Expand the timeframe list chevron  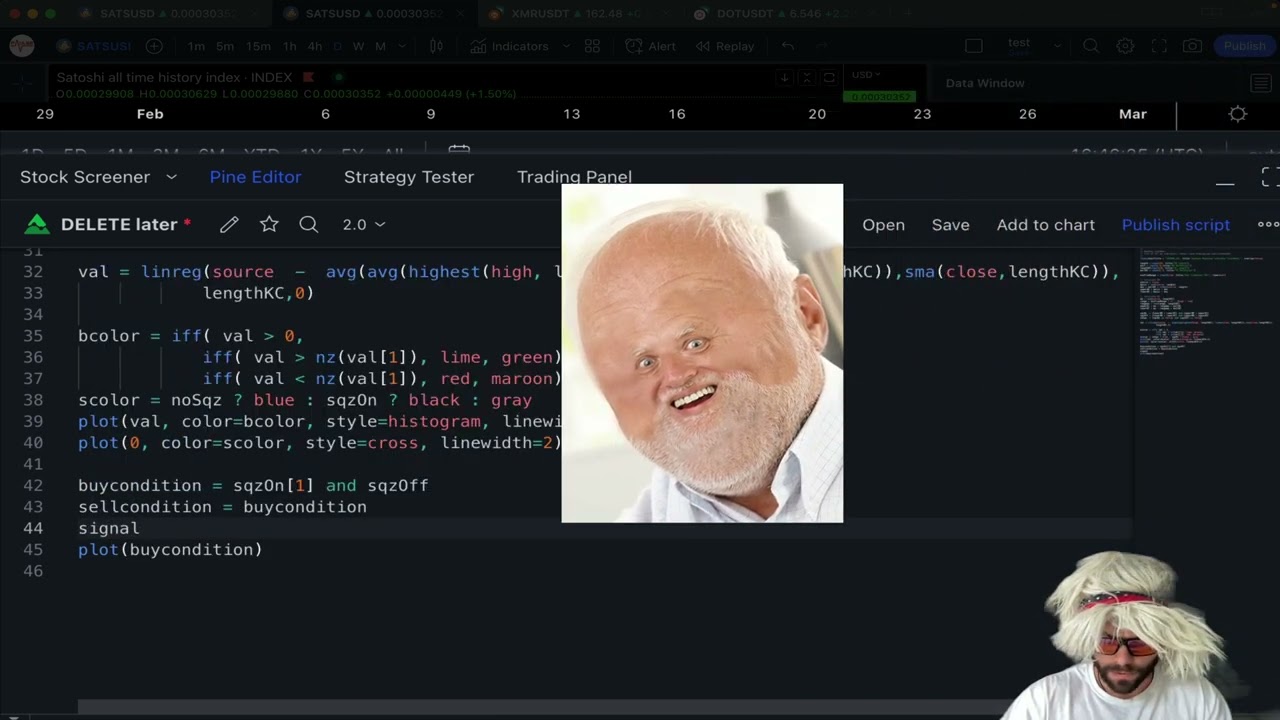coord(402,46)
